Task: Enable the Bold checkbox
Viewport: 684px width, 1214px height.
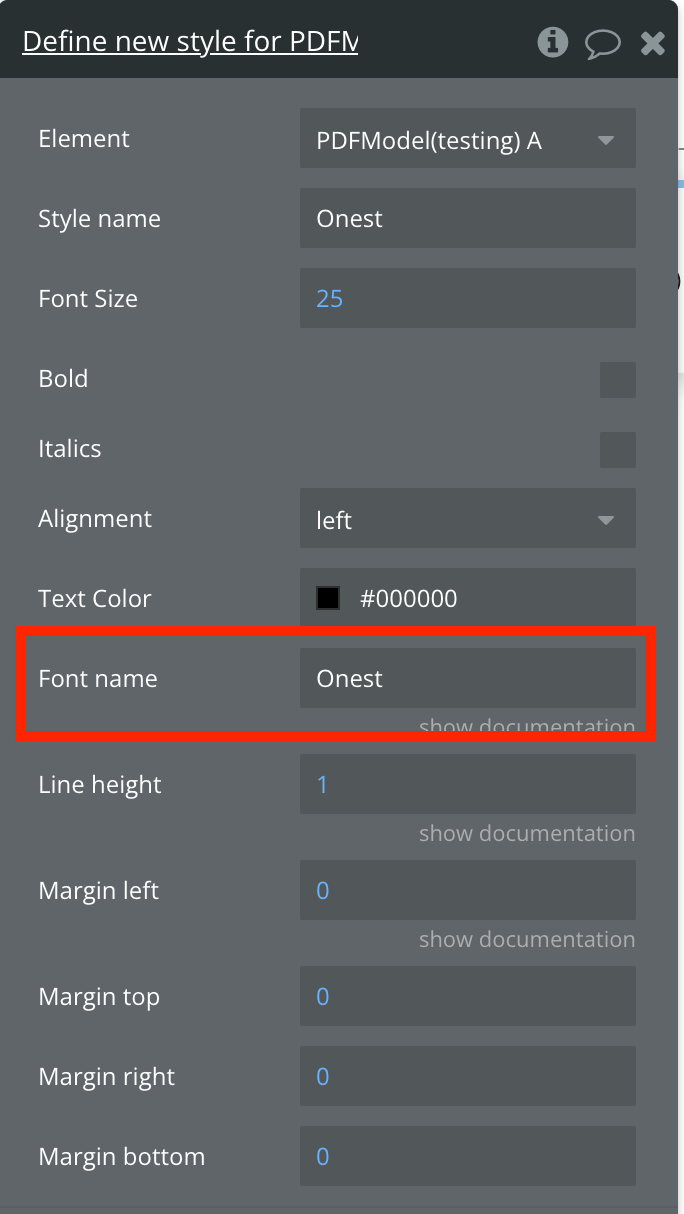Action: (x=618, y=380)
